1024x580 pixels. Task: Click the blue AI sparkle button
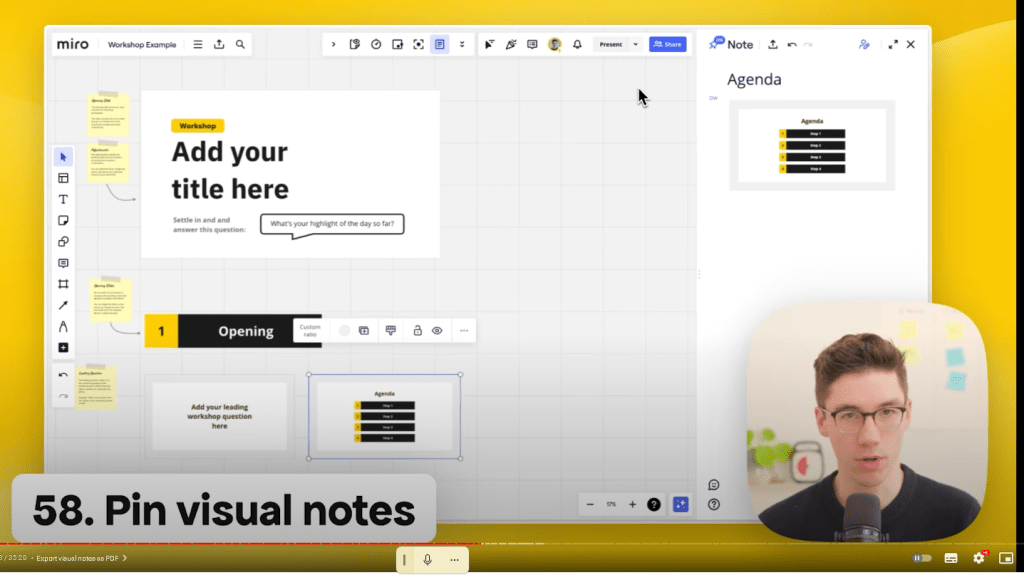pyautogui.click(x=680, y=504)
